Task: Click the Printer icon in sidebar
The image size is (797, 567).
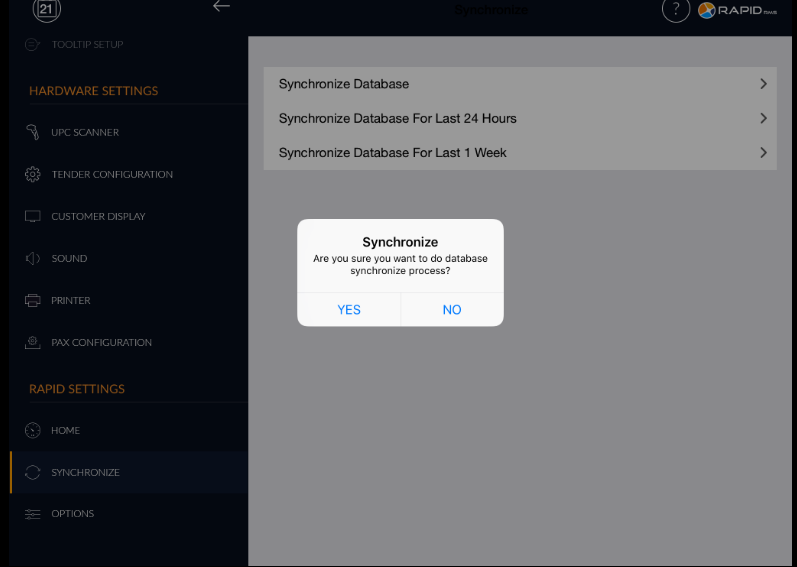Action: [x=32, y=300]
